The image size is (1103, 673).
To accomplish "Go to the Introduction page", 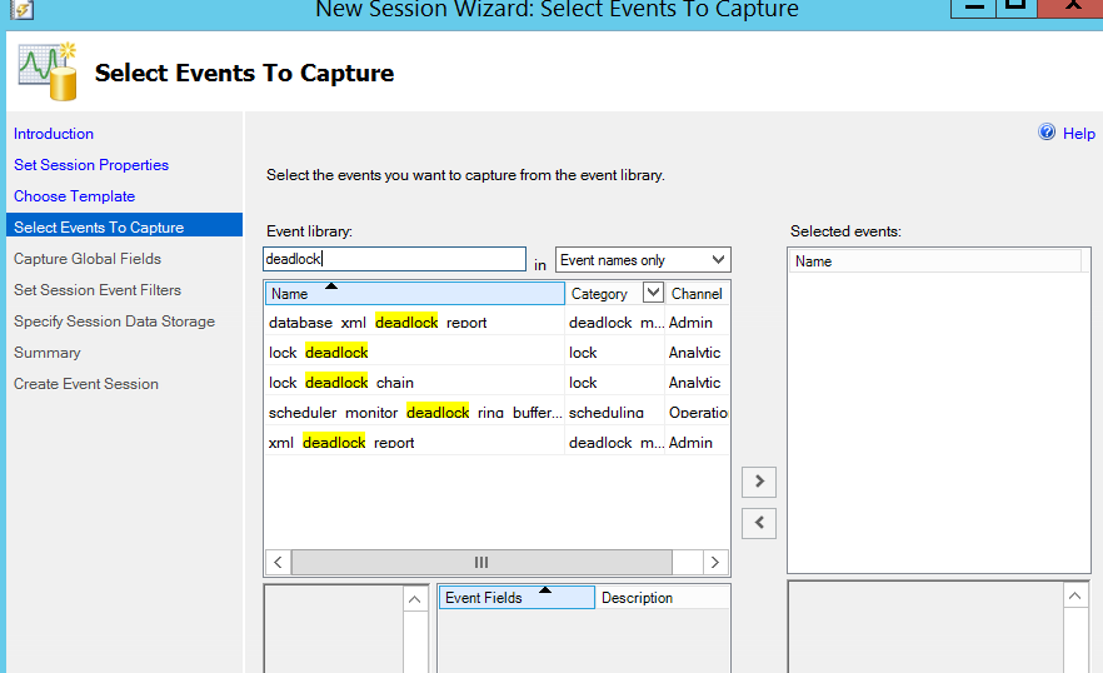I will (x=54, y=134).
